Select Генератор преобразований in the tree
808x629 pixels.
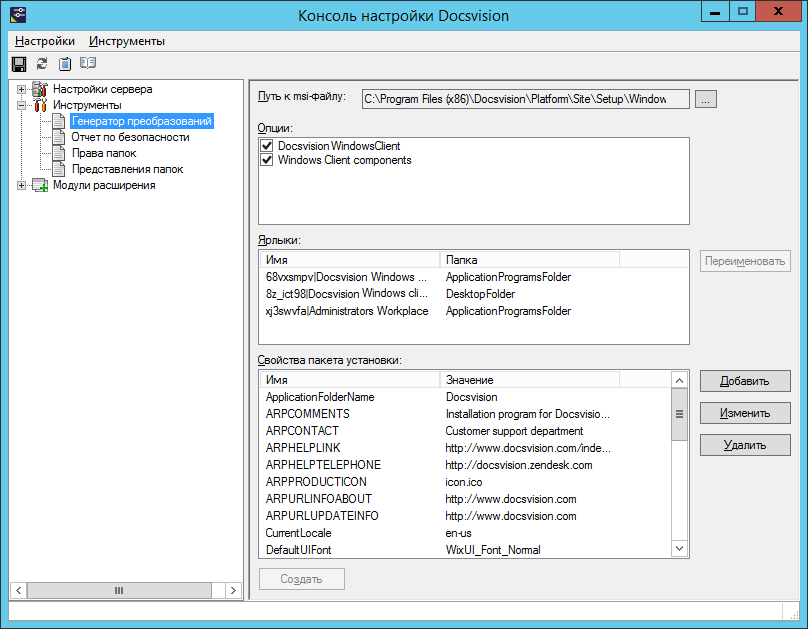pos(142,121)
